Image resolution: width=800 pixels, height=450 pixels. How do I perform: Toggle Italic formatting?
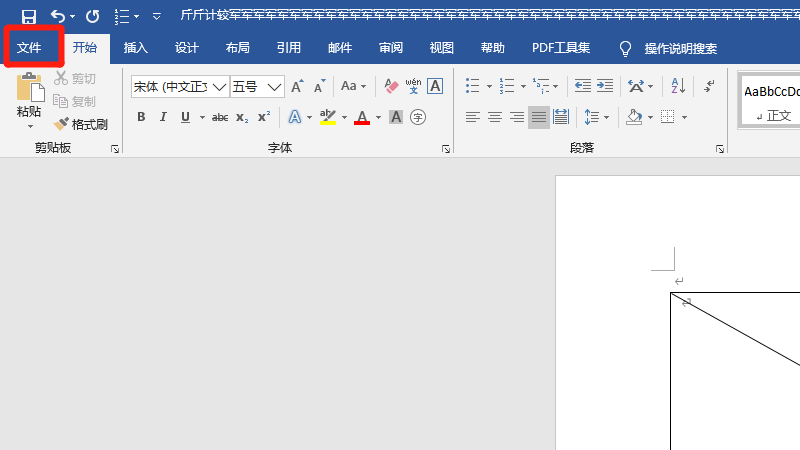[163, 117]
